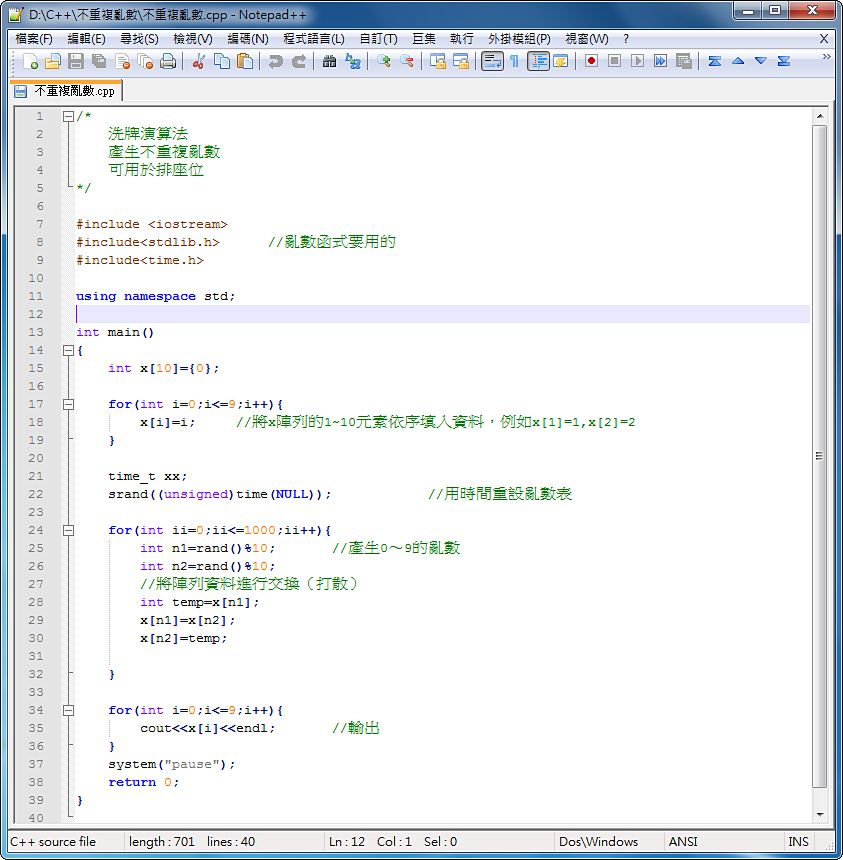Click the Save All icon
The height and width of the screenshot is (860, 843).
(x=99, y=61)
